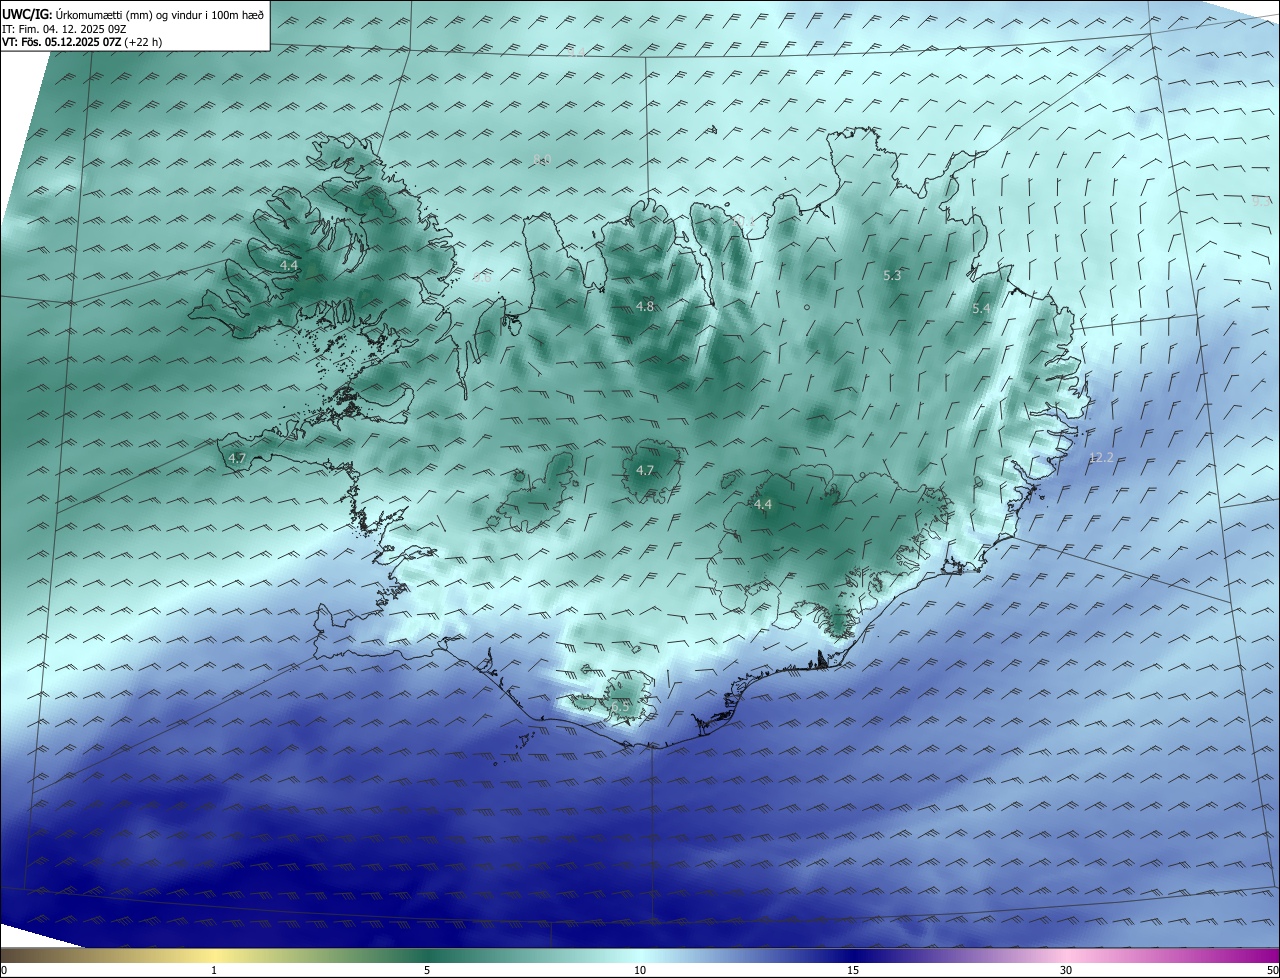Click the 12.2 value label off the coast
This screenshot has height=978, width=1280.
point(1101,457)
